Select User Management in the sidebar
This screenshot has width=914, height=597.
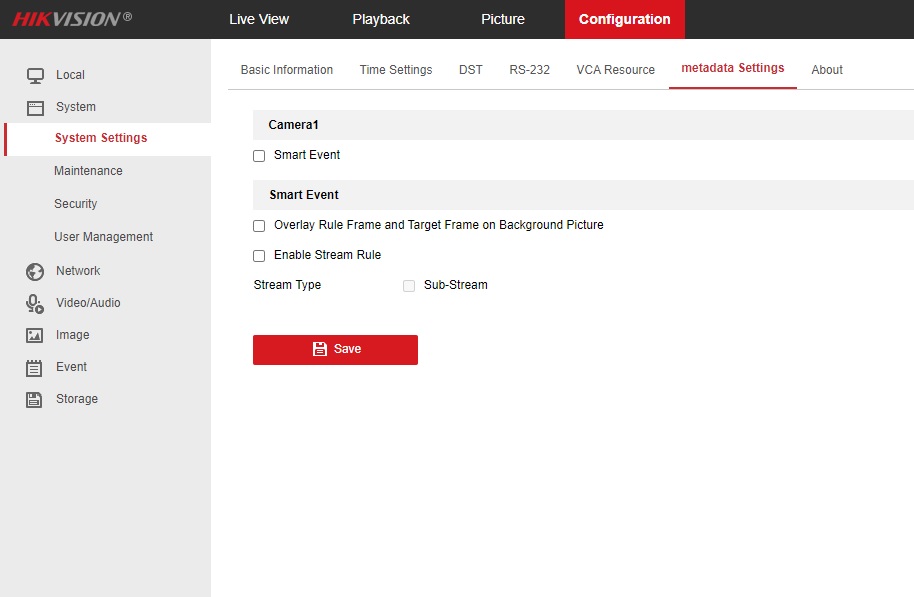pyautogui.click(x=103, y=237)
